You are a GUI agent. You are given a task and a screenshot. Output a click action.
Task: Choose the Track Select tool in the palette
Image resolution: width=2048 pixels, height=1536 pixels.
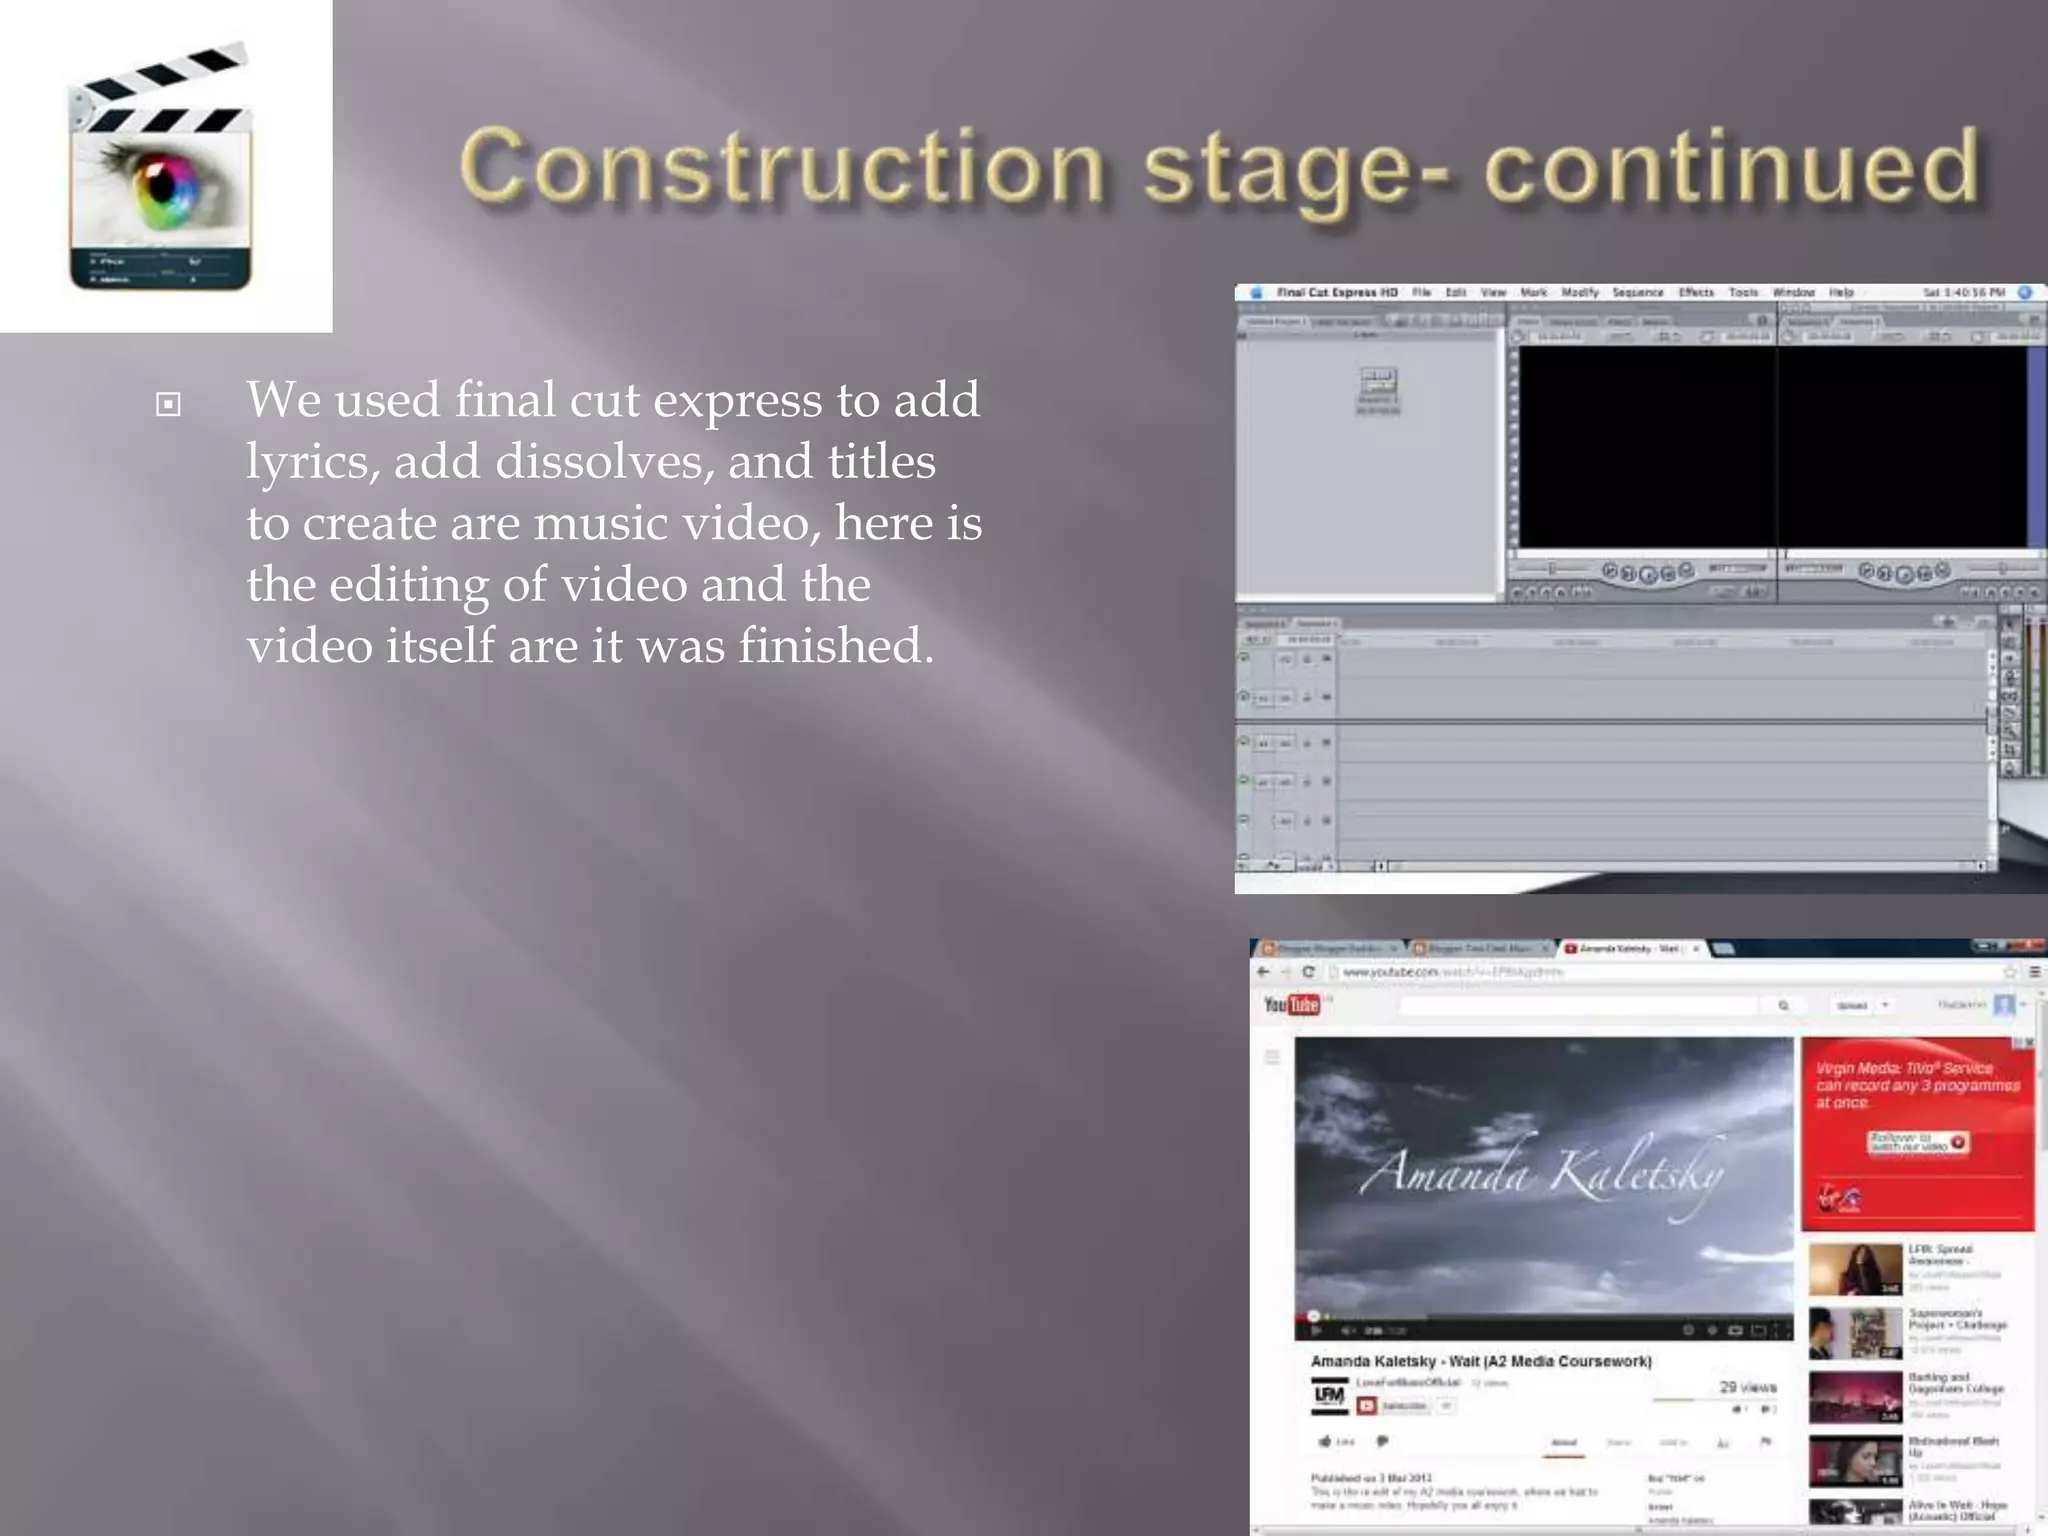(2009, 660)
